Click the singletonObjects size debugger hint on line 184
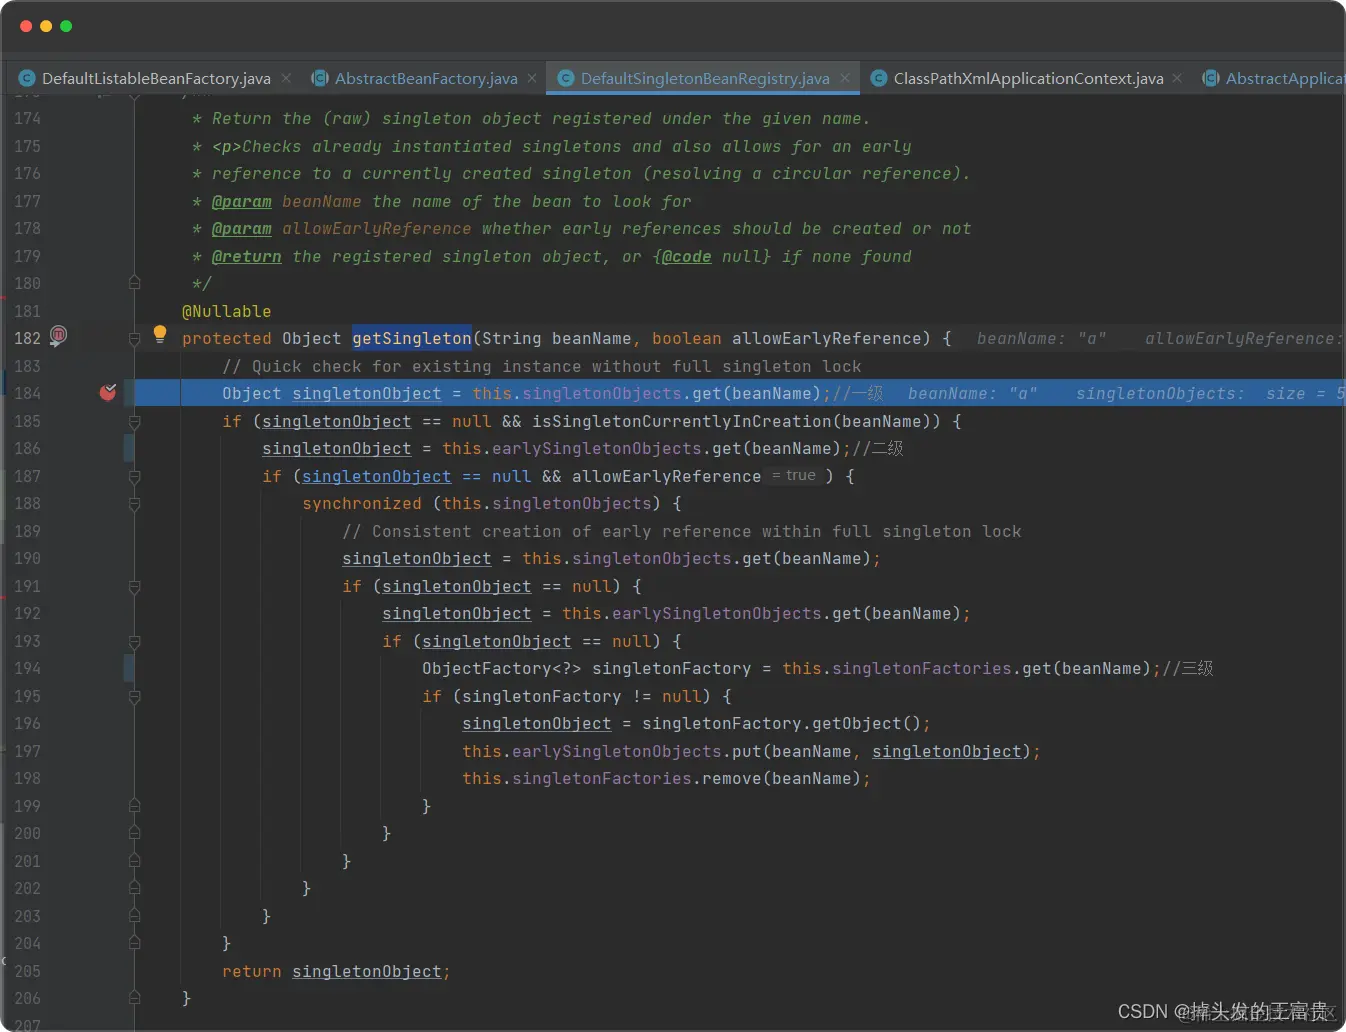The image size is (1346, 1032). pyautogui.click(x=1209, y=393)
